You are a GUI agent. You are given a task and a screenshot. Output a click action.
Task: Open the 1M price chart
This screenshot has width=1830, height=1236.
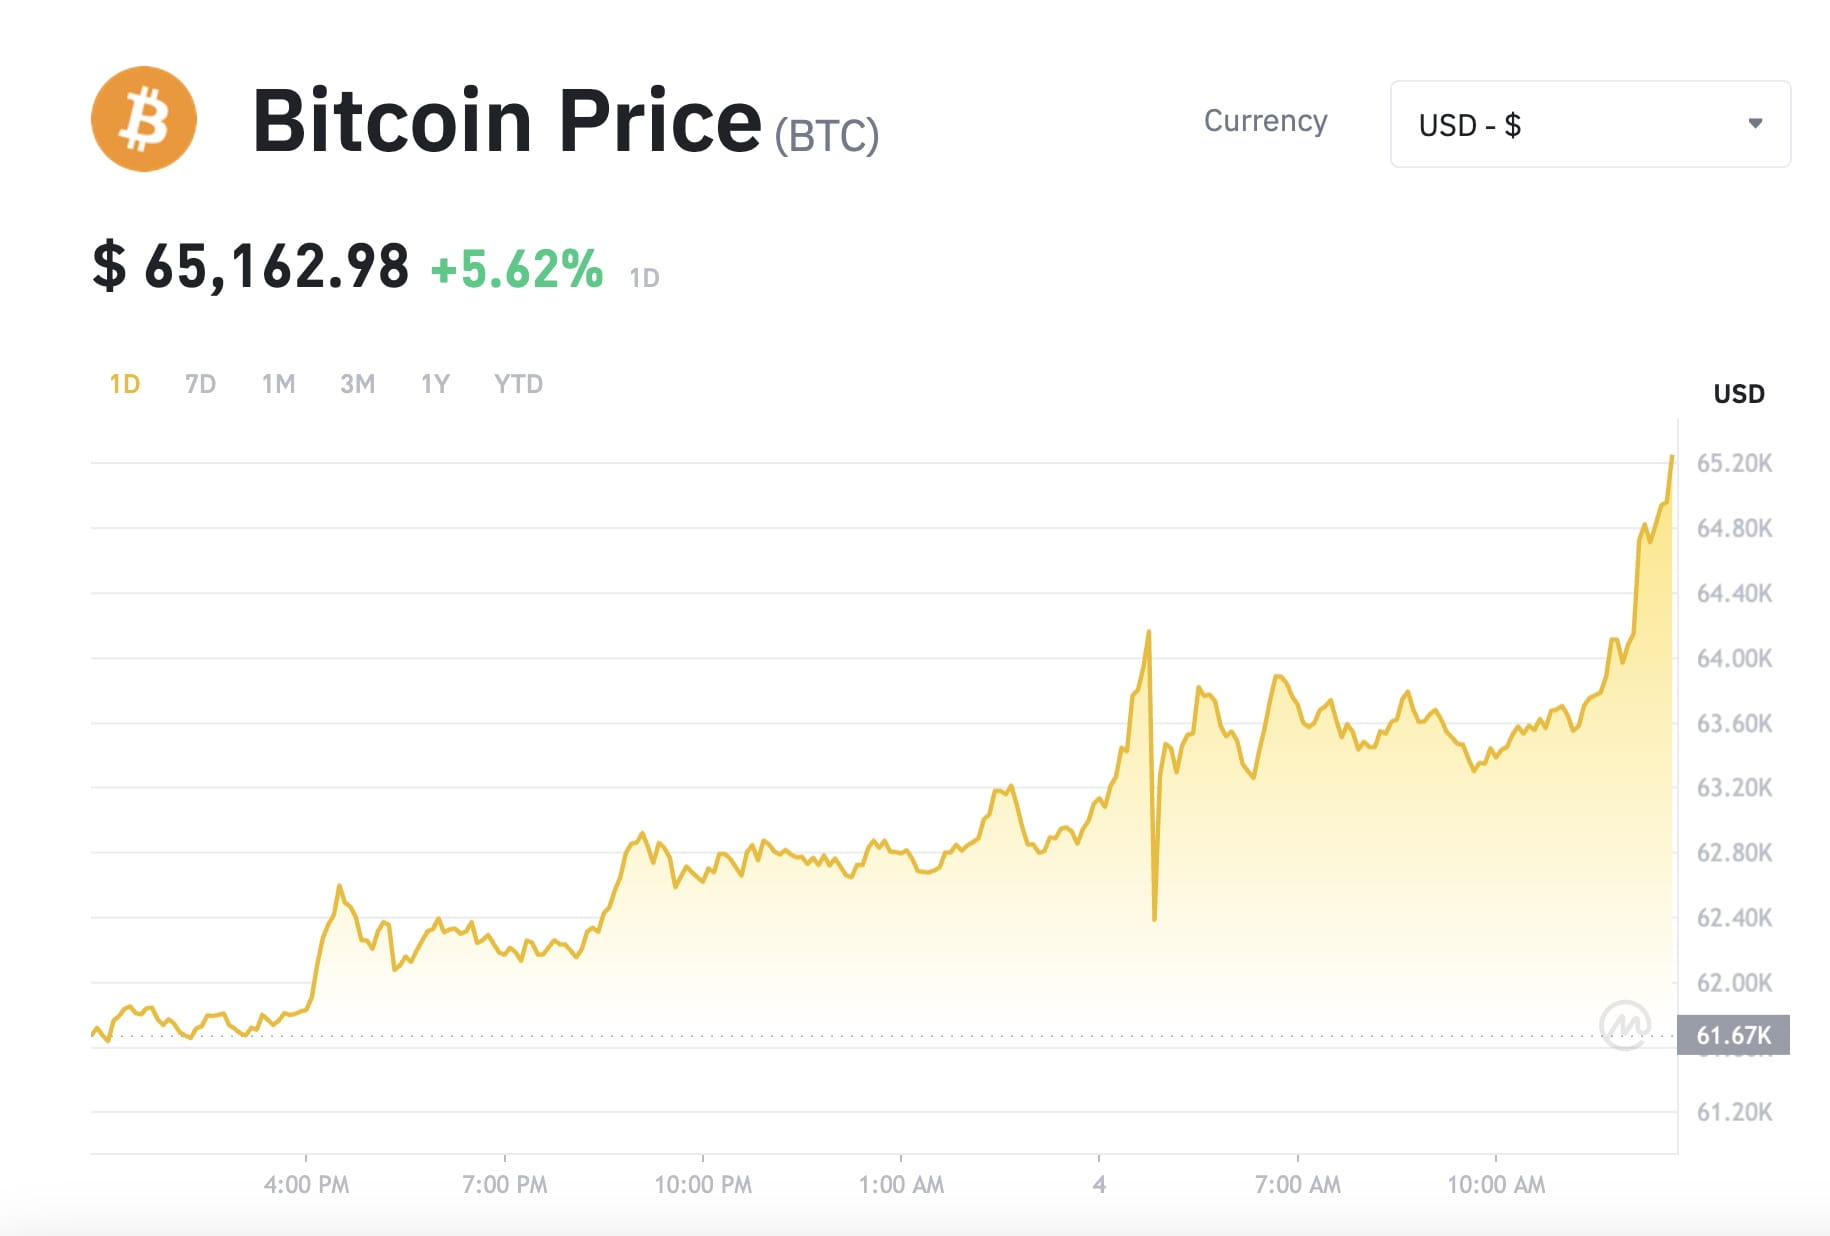click(279, 383)
